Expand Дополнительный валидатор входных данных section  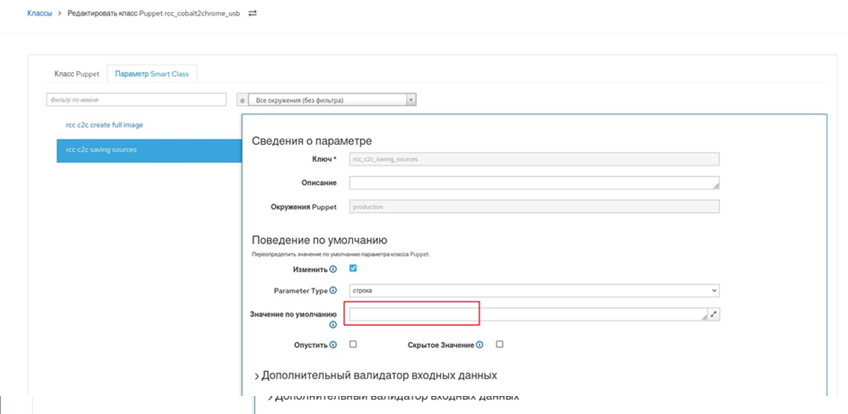(376, 375)
